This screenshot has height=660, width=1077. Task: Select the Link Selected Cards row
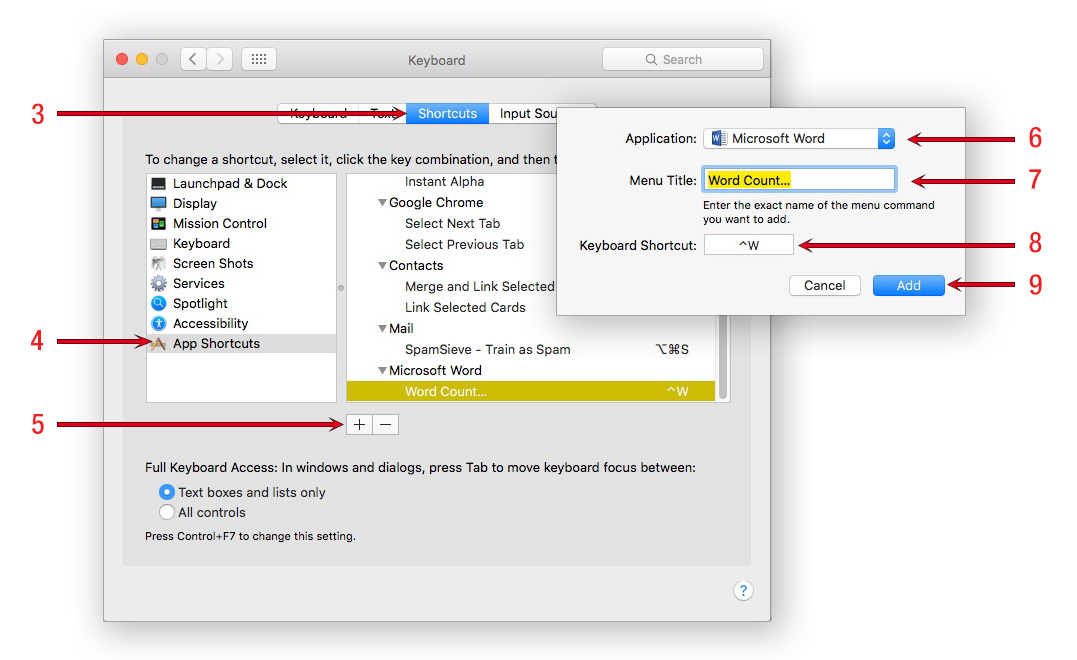pyautogui.click(x=465, y=308)
